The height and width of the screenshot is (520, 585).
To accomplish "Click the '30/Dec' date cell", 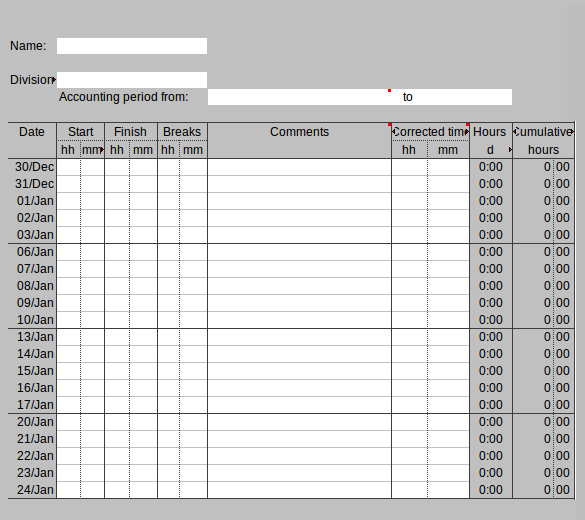I will pyautogui.click(x=32, y=167).
